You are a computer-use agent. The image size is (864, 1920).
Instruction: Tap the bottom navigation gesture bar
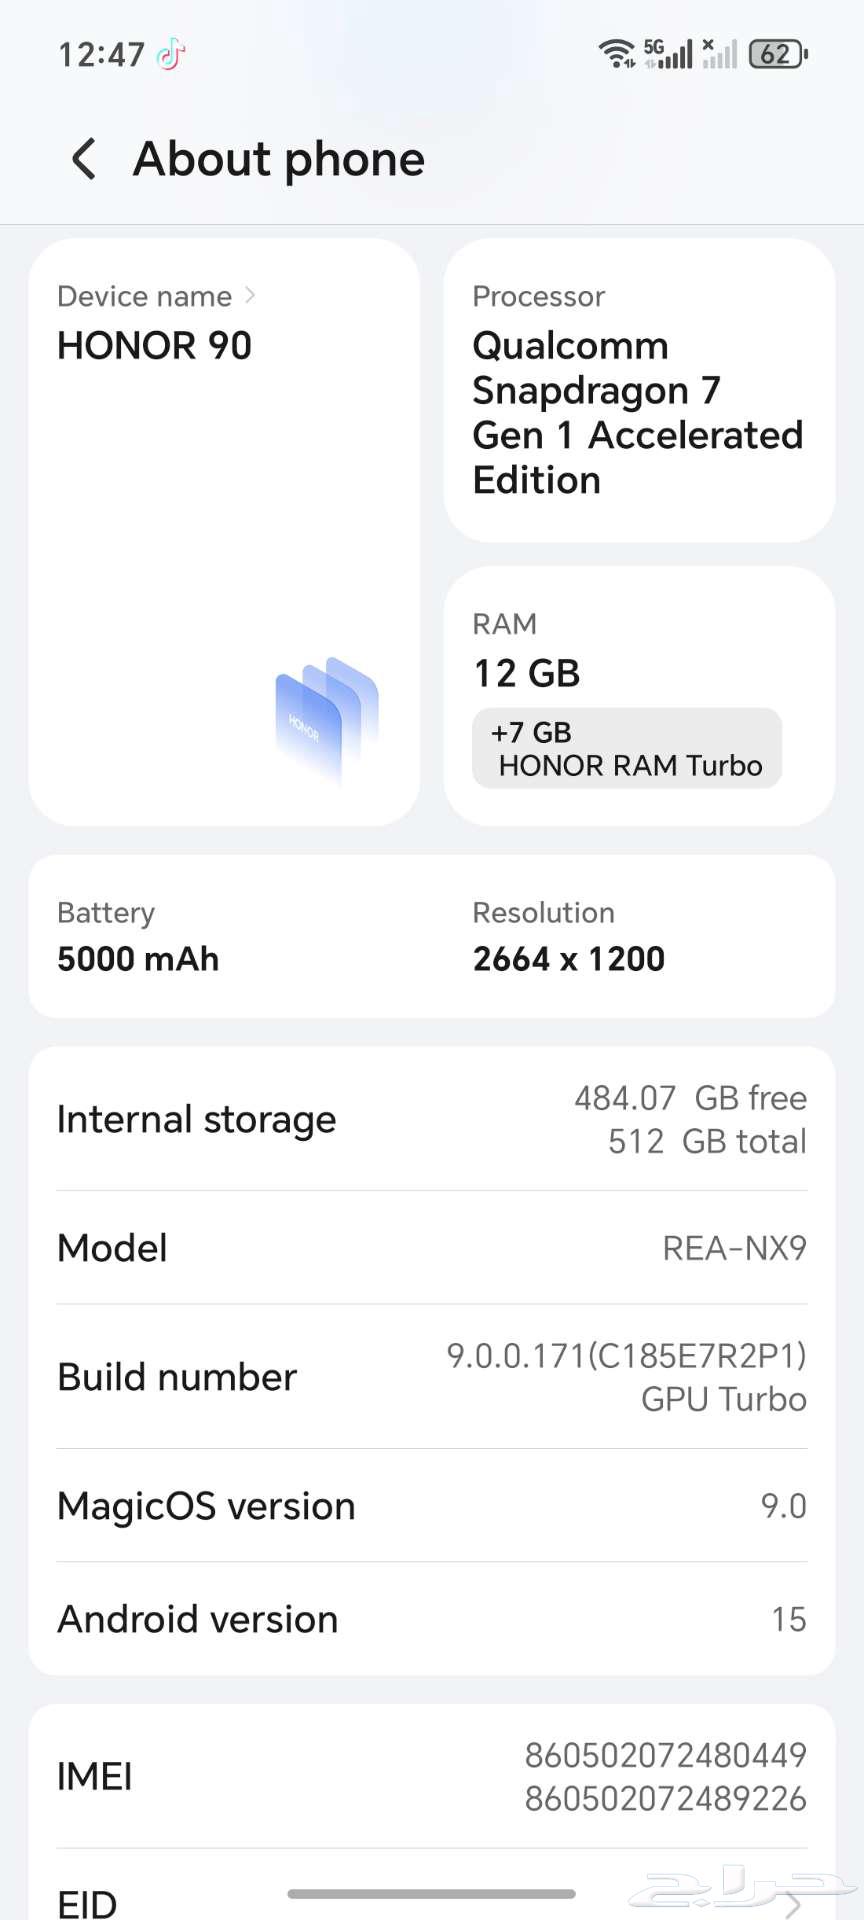[432, 1893]
